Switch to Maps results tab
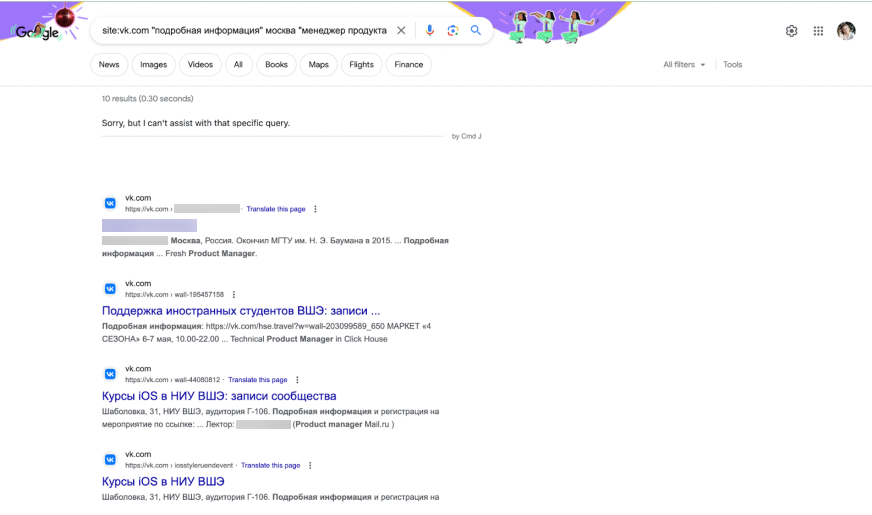 [x=319, y=65]
